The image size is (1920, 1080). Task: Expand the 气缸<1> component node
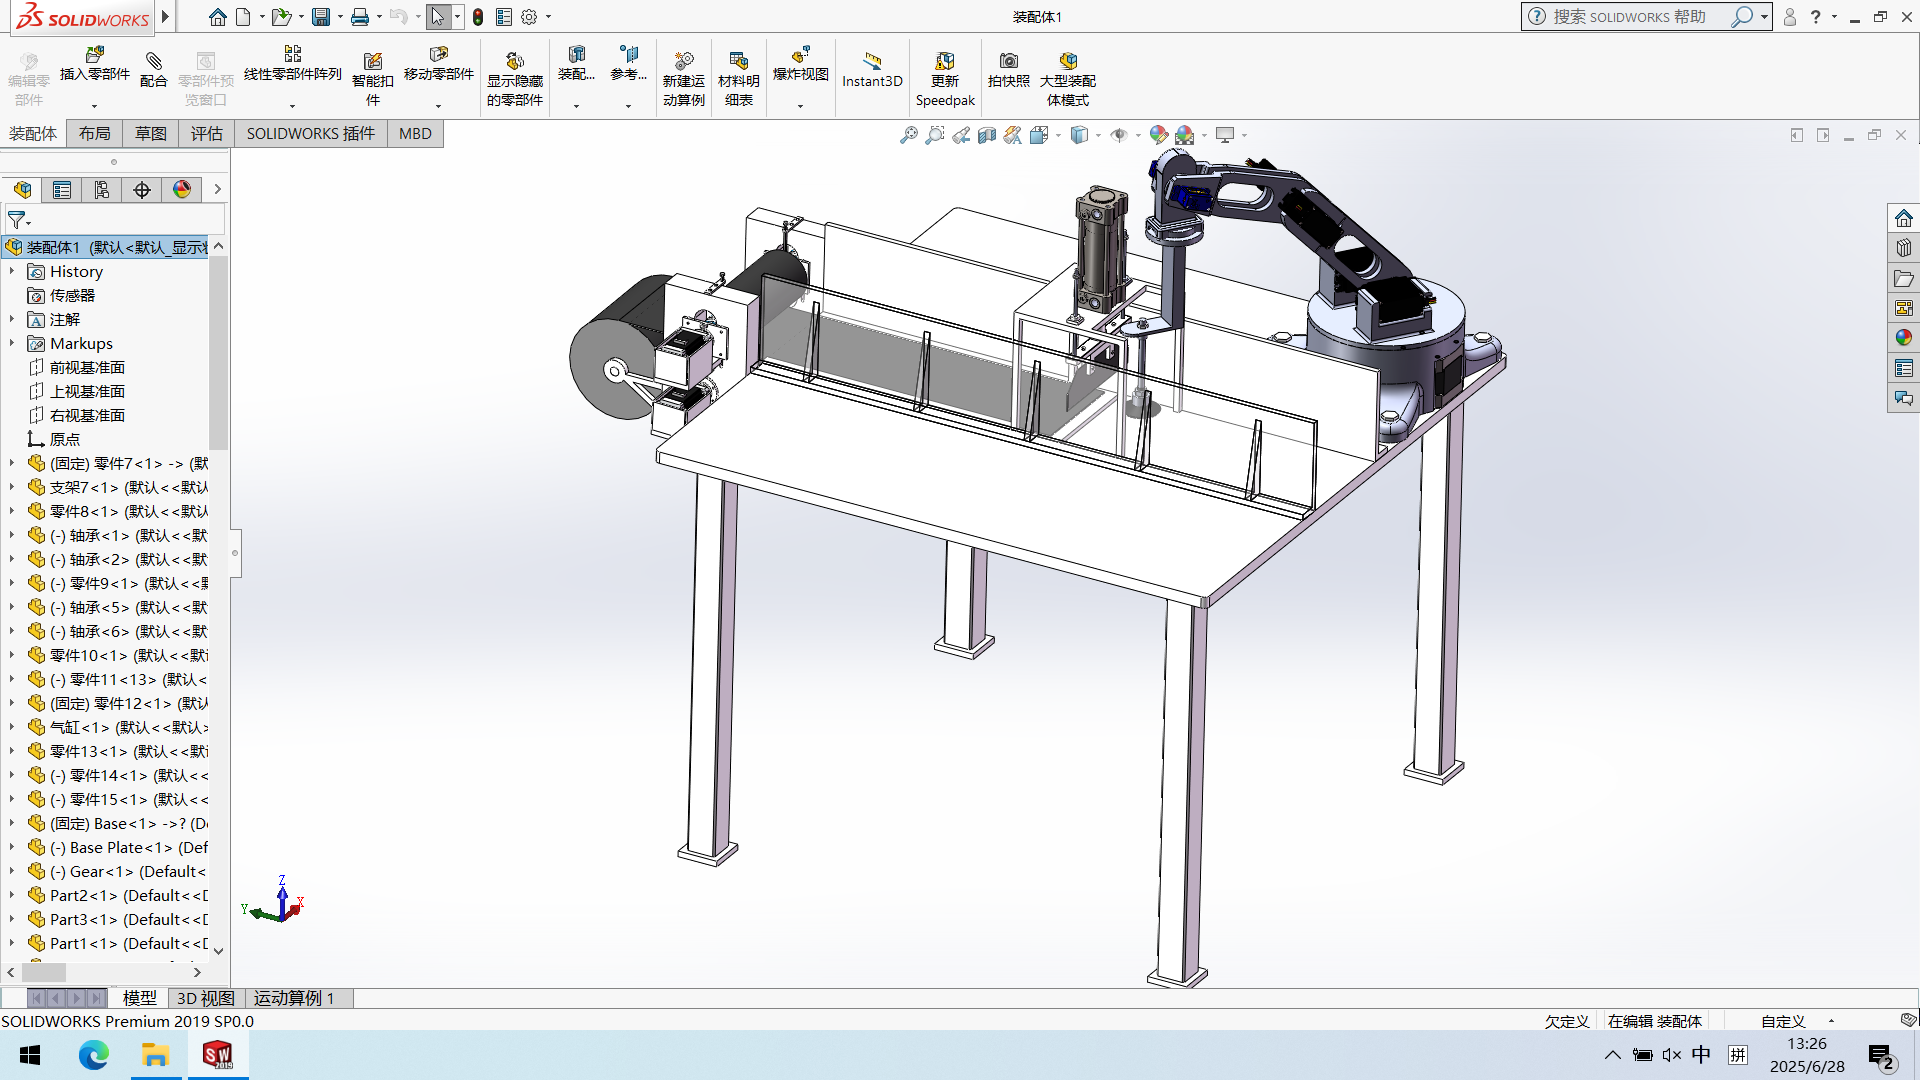pos(12,727)
